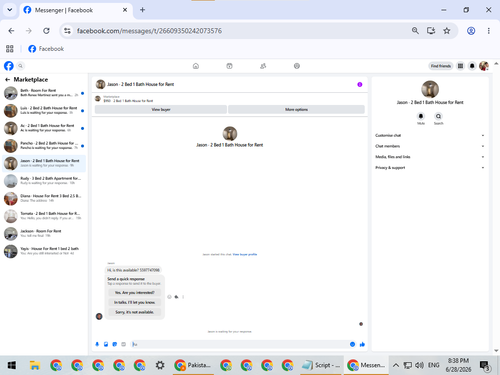
Task: Expand Chat members section
Action: [x=430, y=146]
